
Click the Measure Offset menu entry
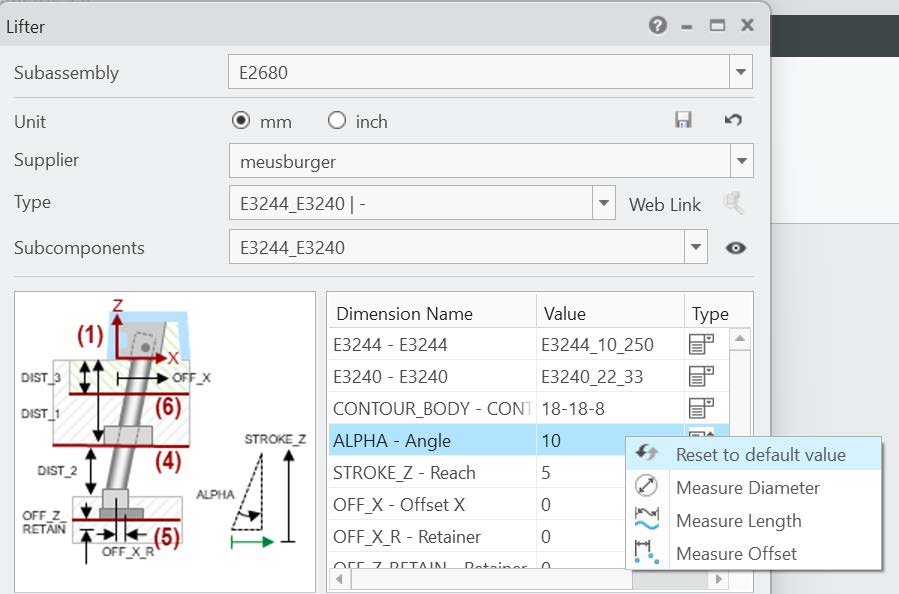click(736, 554)
